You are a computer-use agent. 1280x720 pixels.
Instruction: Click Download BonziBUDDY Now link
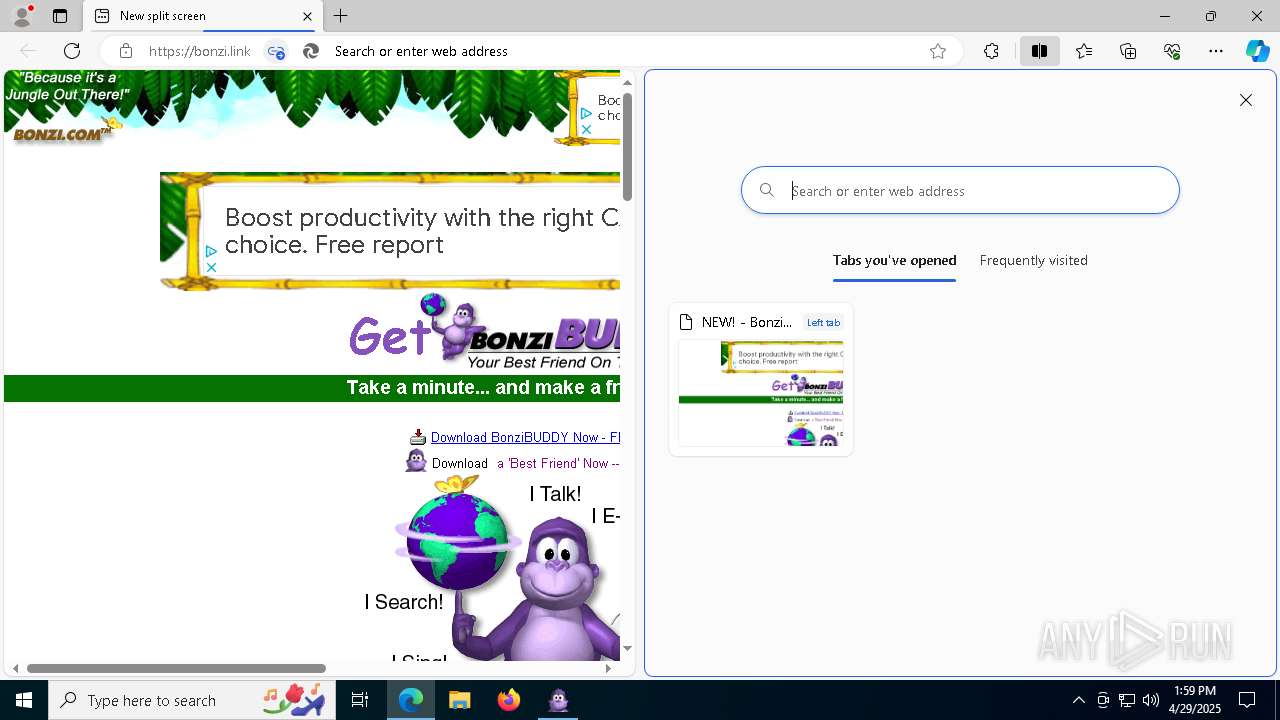pos(525,437)
